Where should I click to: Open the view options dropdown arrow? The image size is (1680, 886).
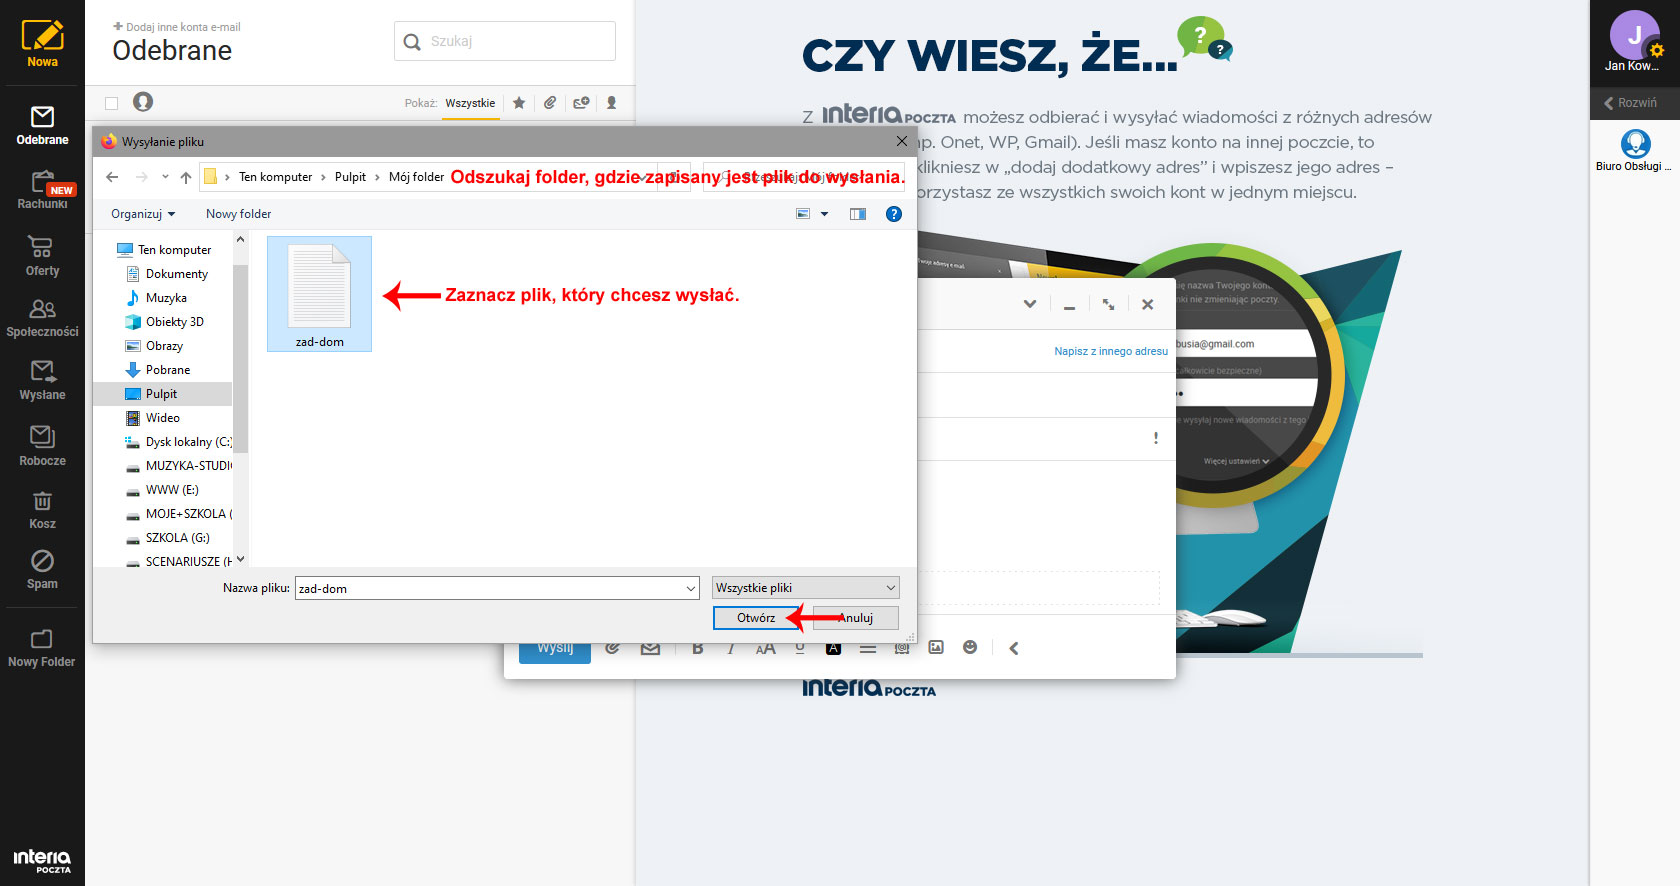[x=825, y=214]
